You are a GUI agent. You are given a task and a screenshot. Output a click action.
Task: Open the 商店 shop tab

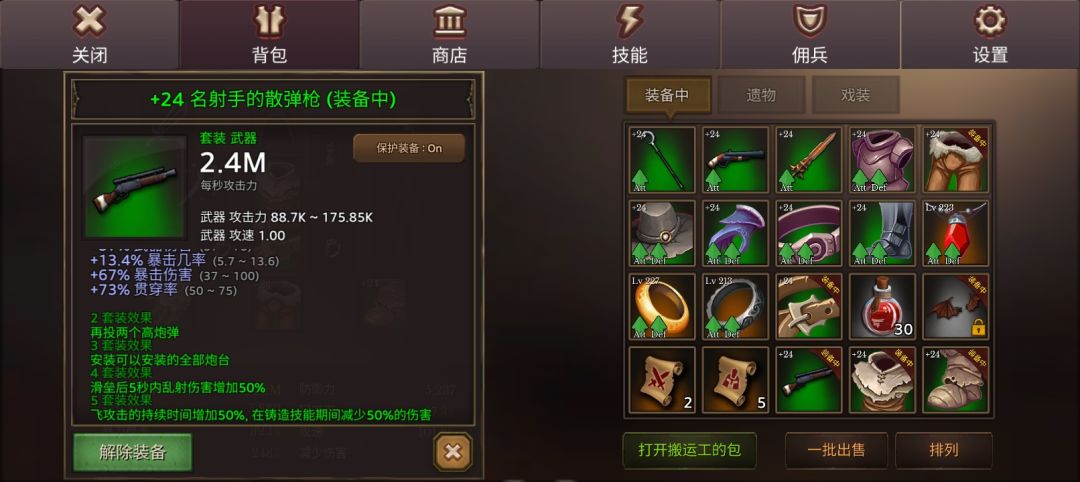pyautogui.click(x=449, y=34)
